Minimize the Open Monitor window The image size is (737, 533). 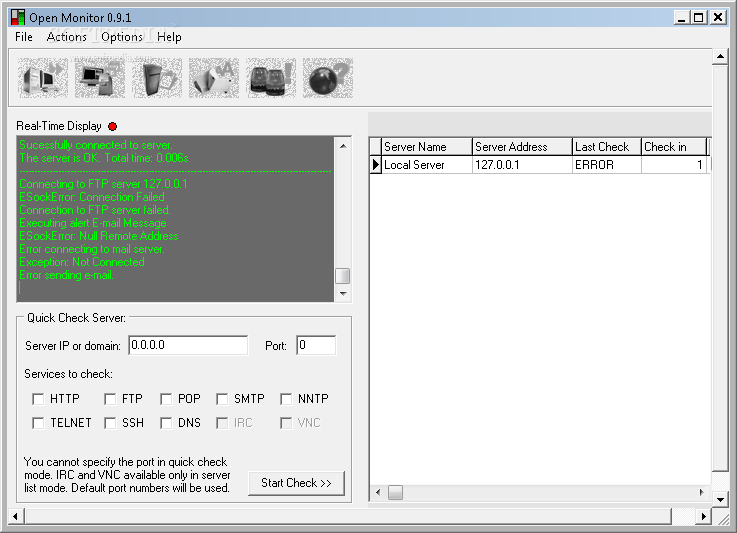681,18
